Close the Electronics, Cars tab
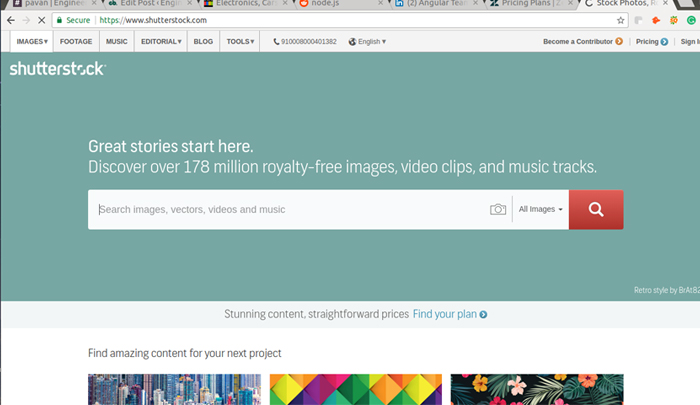700x405 pixels. (285, 3)
